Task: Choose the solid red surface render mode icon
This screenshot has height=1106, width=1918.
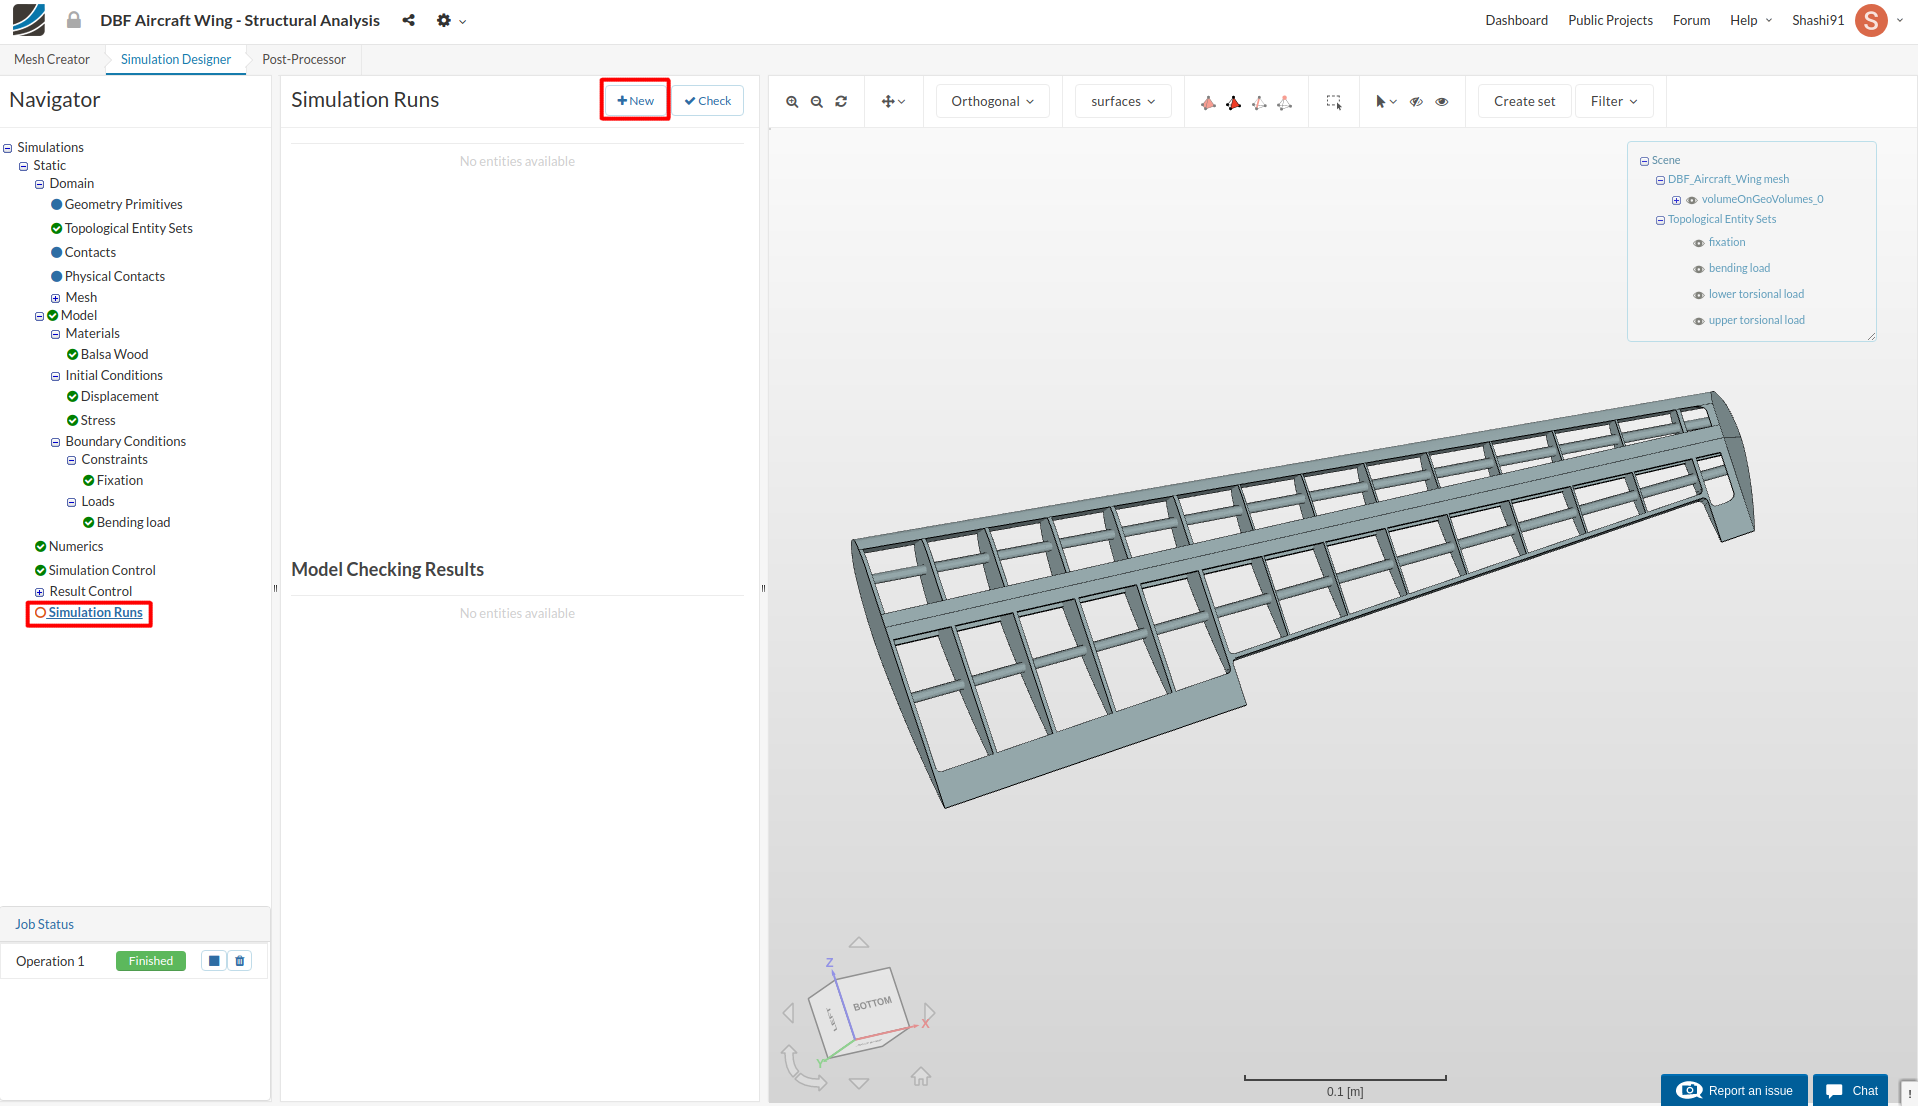Action: click(x=1208, y=102)
